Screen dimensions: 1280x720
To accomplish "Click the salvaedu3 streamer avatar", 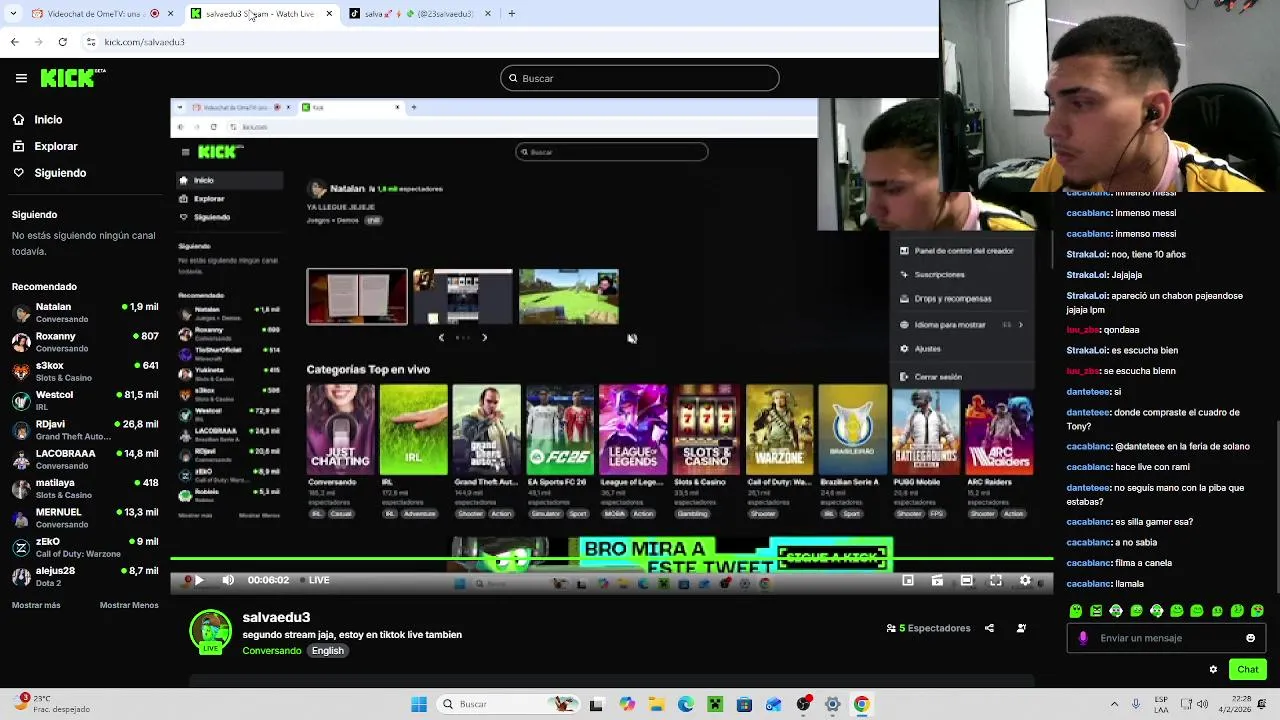I will [x=210, y=632].
